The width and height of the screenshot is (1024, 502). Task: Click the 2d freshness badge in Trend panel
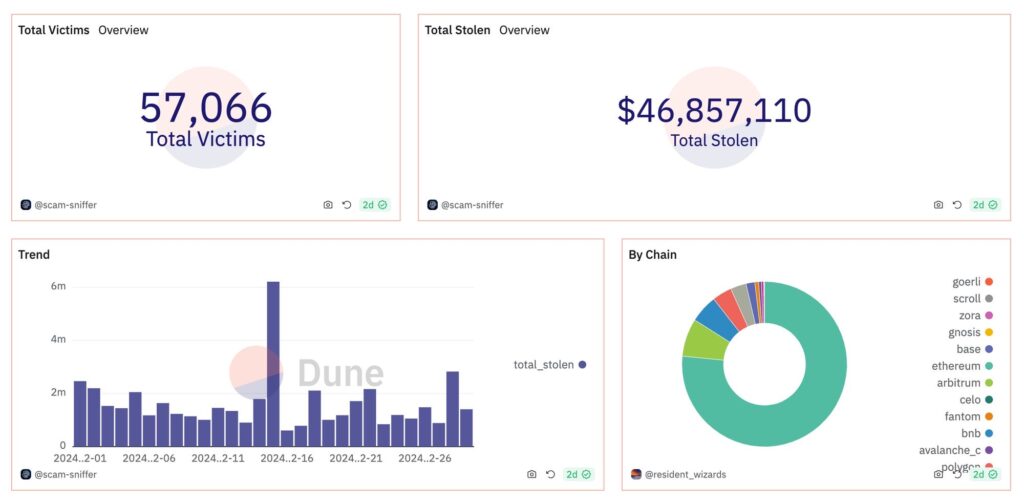pyautogui.click(x=579, y=474)
